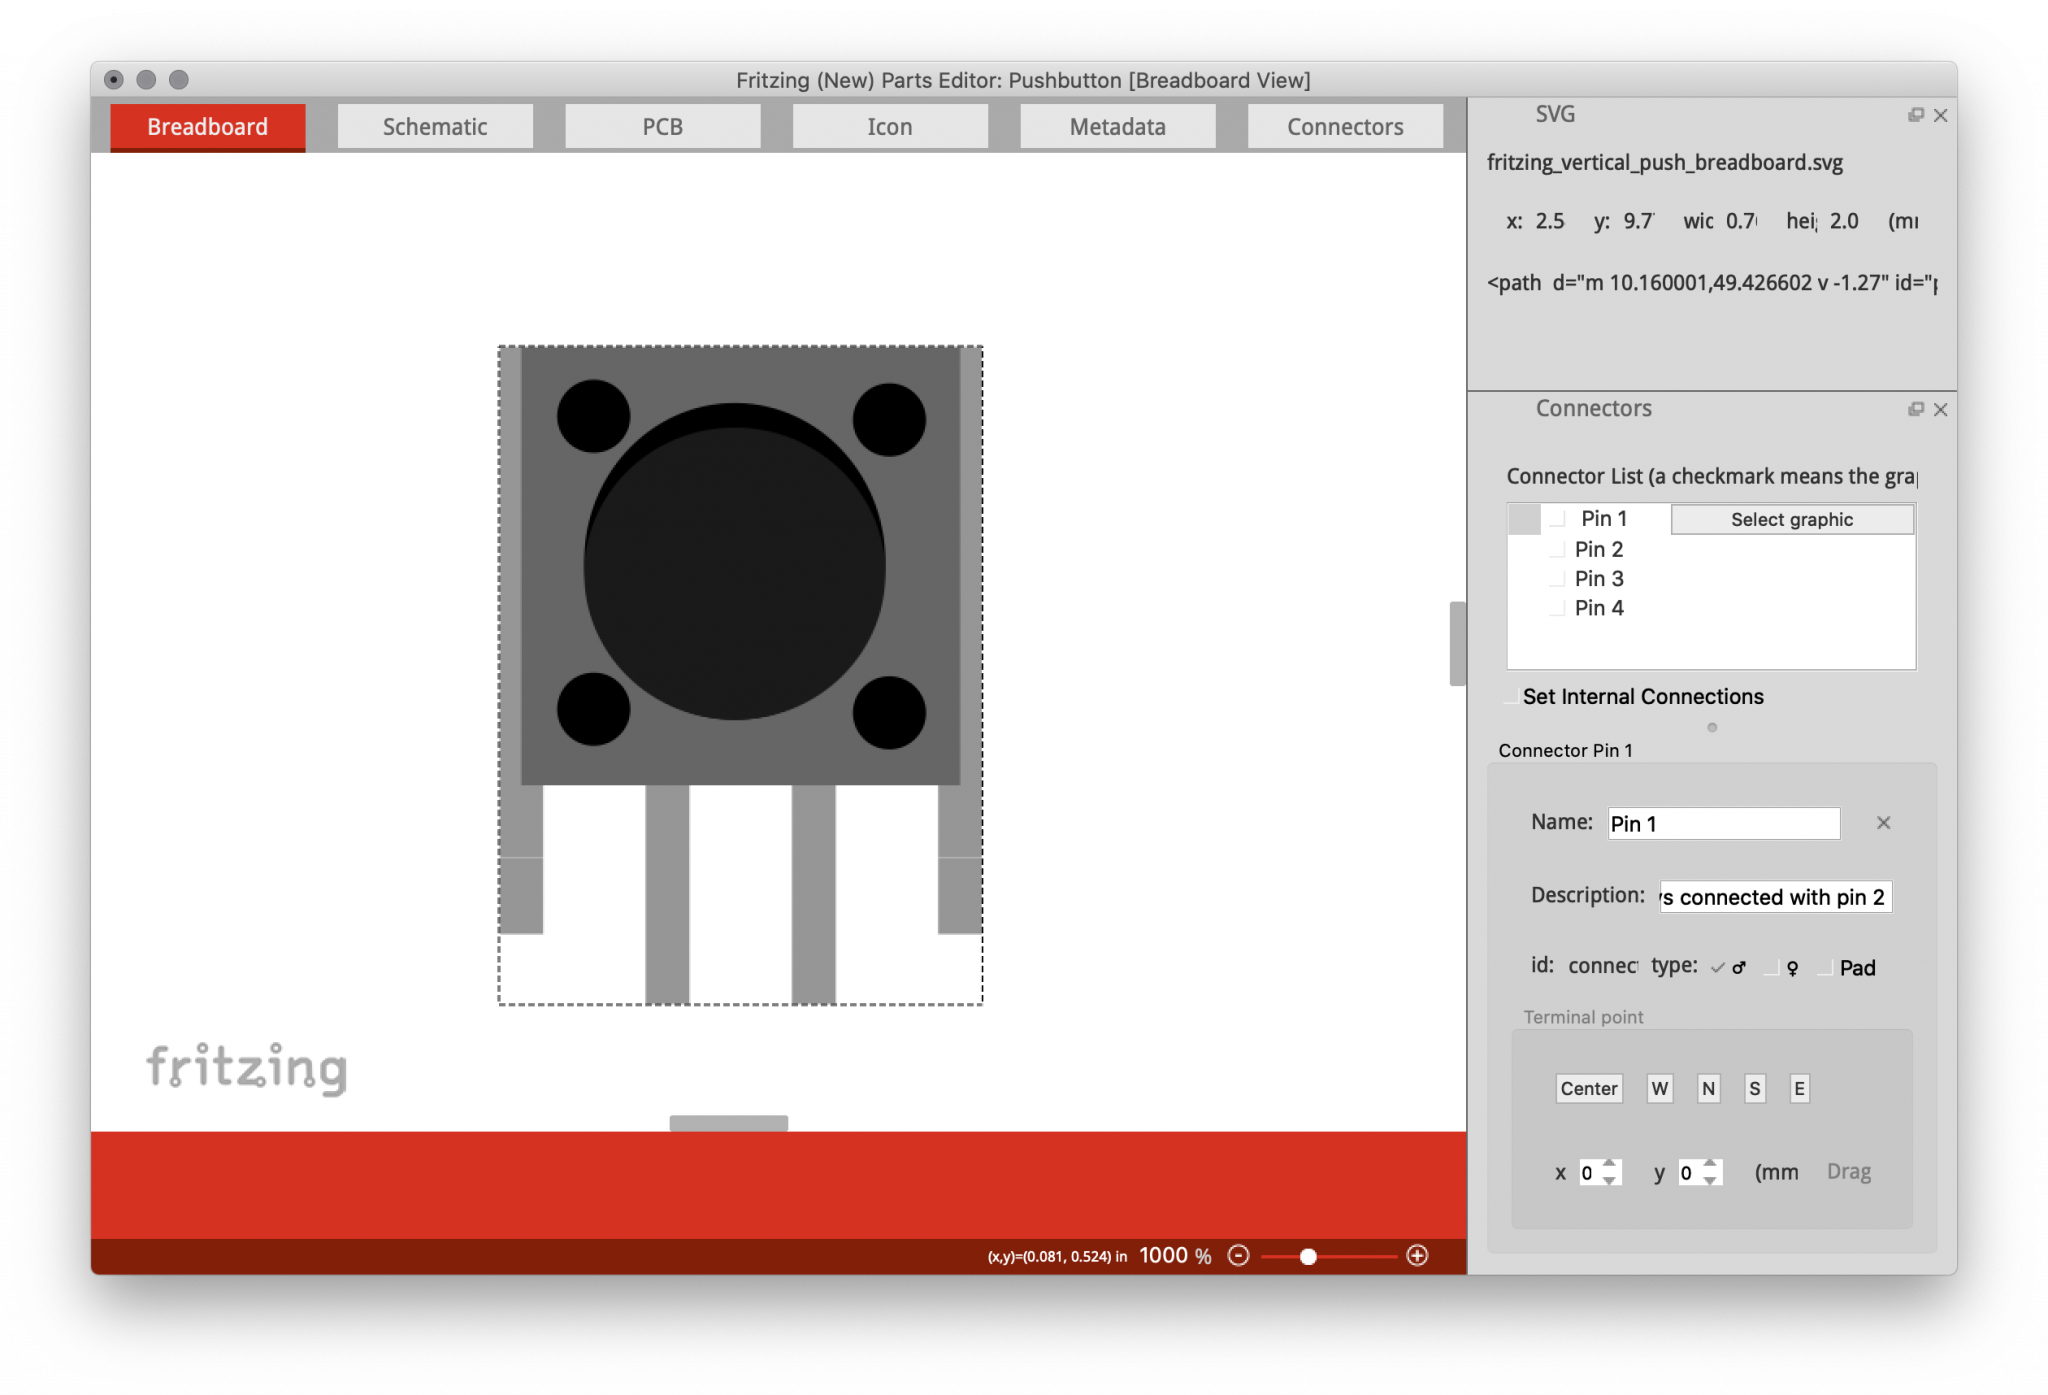Increase terminal point x value
This screenshot has width=2048, height=1395.
coord(1610,1165)
